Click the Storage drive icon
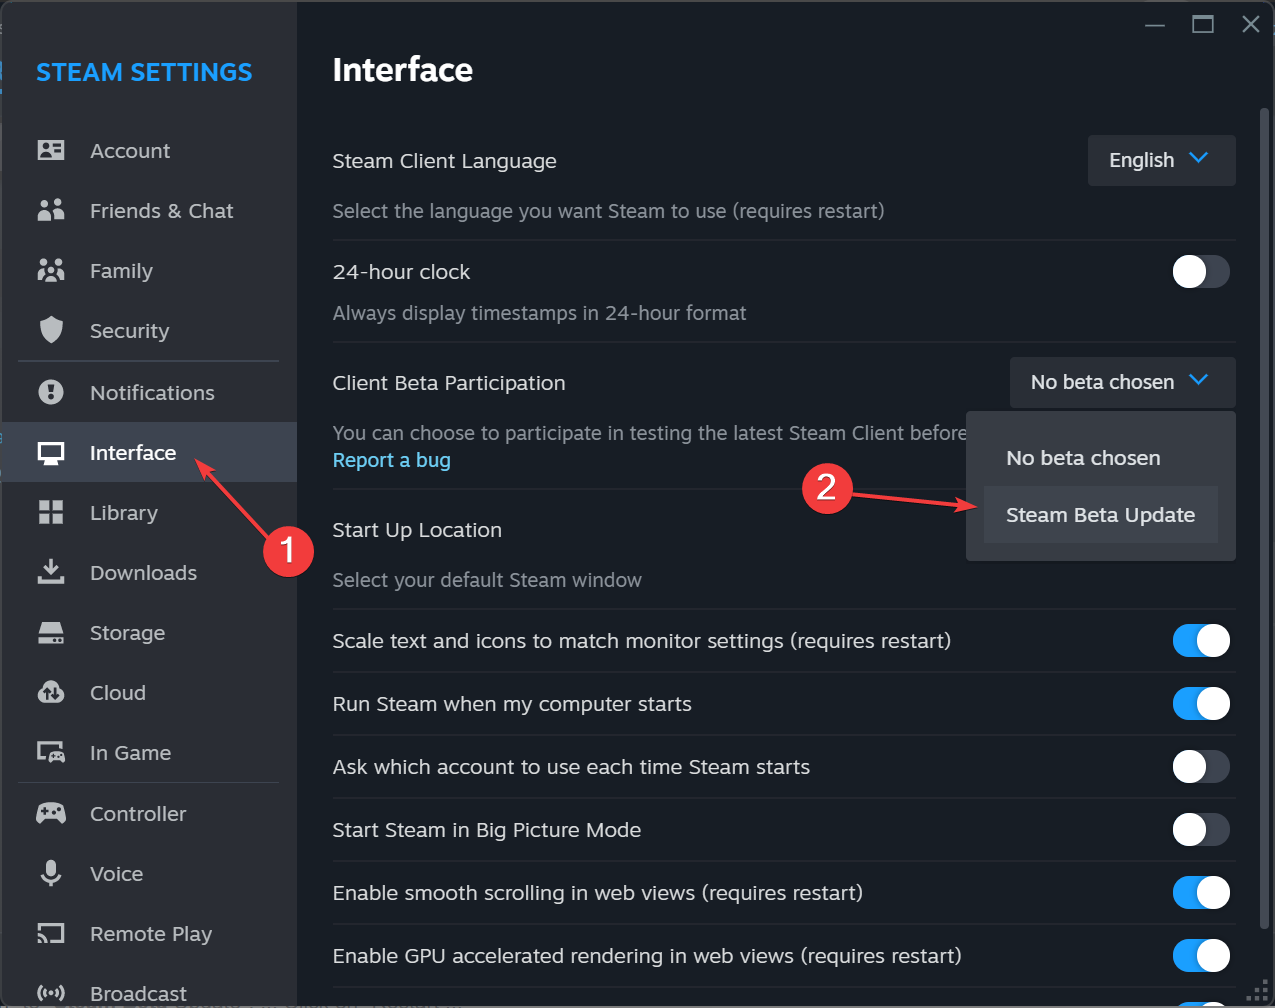Viewport: 1275px width, 1008px height. 51,633
